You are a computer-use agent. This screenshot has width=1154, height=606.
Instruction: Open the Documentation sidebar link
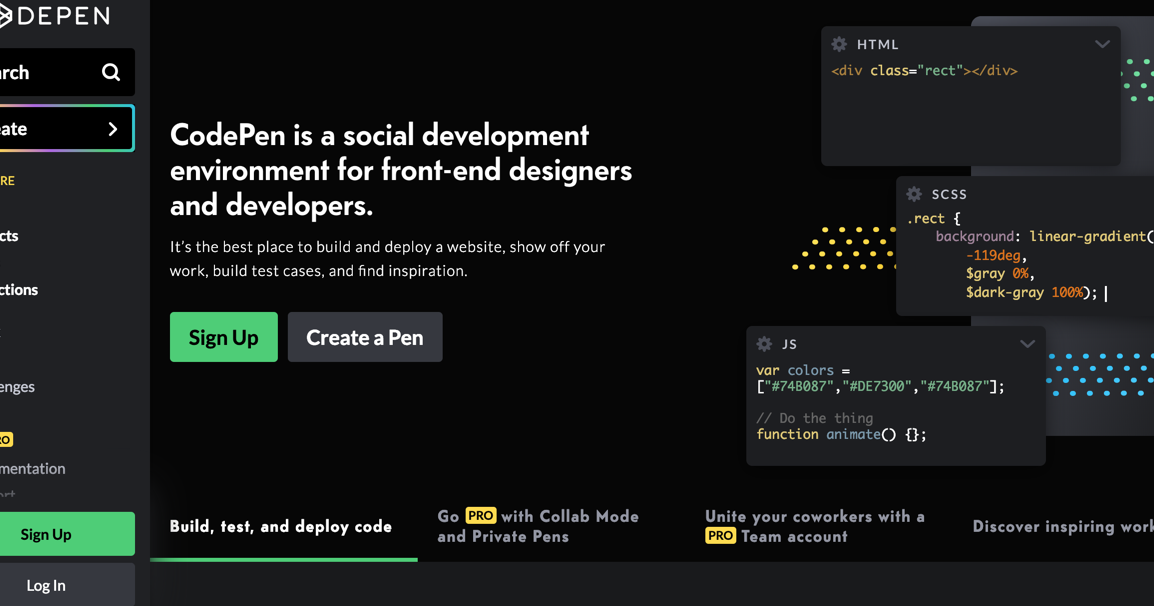pos(32,468)
